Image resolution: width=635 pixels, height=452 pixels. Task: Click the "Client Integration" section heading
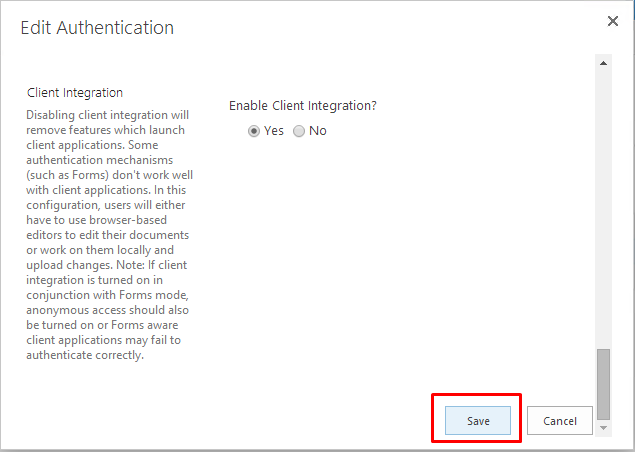pyautogui.click(x=75, y=93)
